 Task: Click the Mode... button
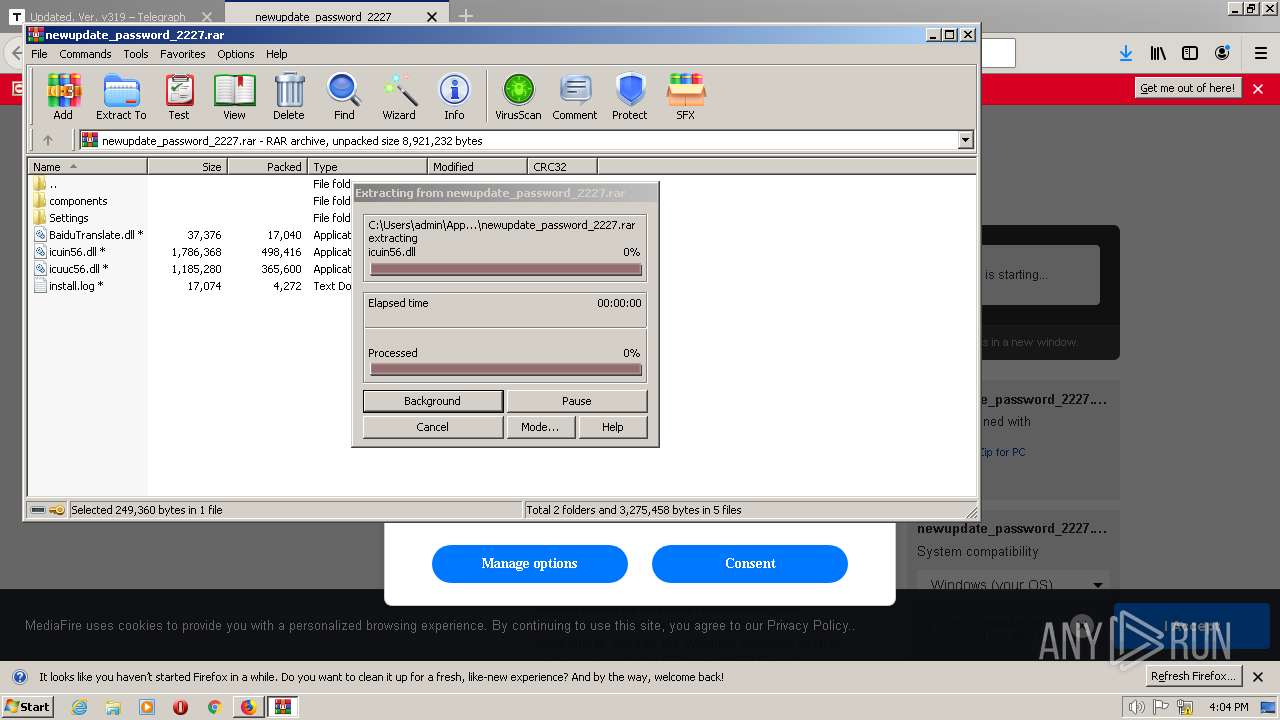pyautogui.click(x=540, y=427)
